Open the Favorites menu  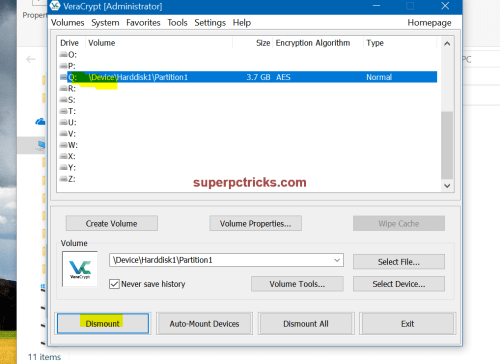pos(143,23)
